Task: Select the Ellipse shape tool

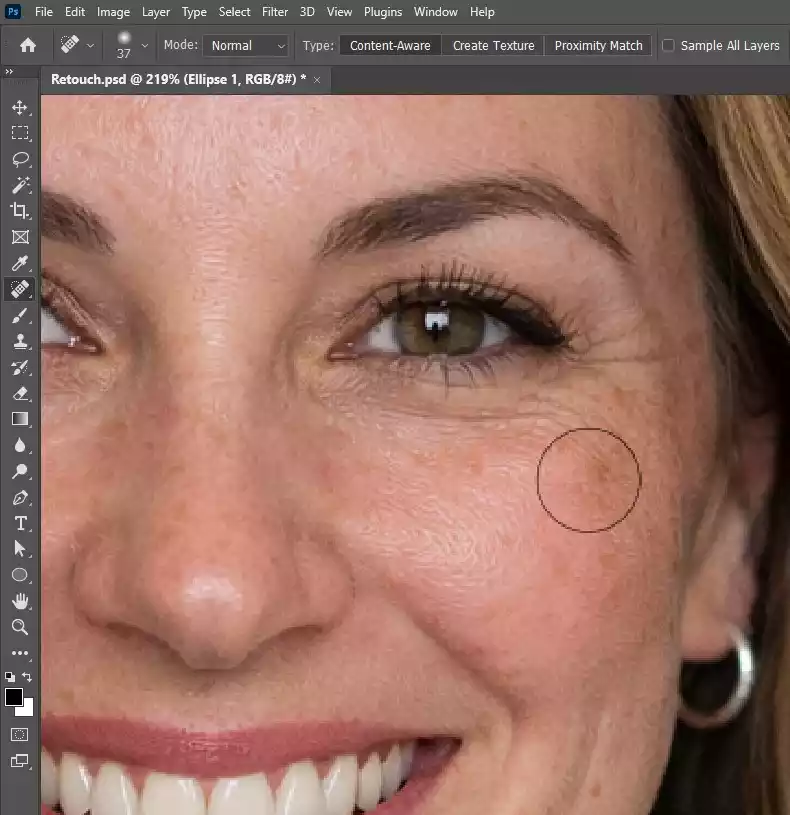Action: [20, 575]
